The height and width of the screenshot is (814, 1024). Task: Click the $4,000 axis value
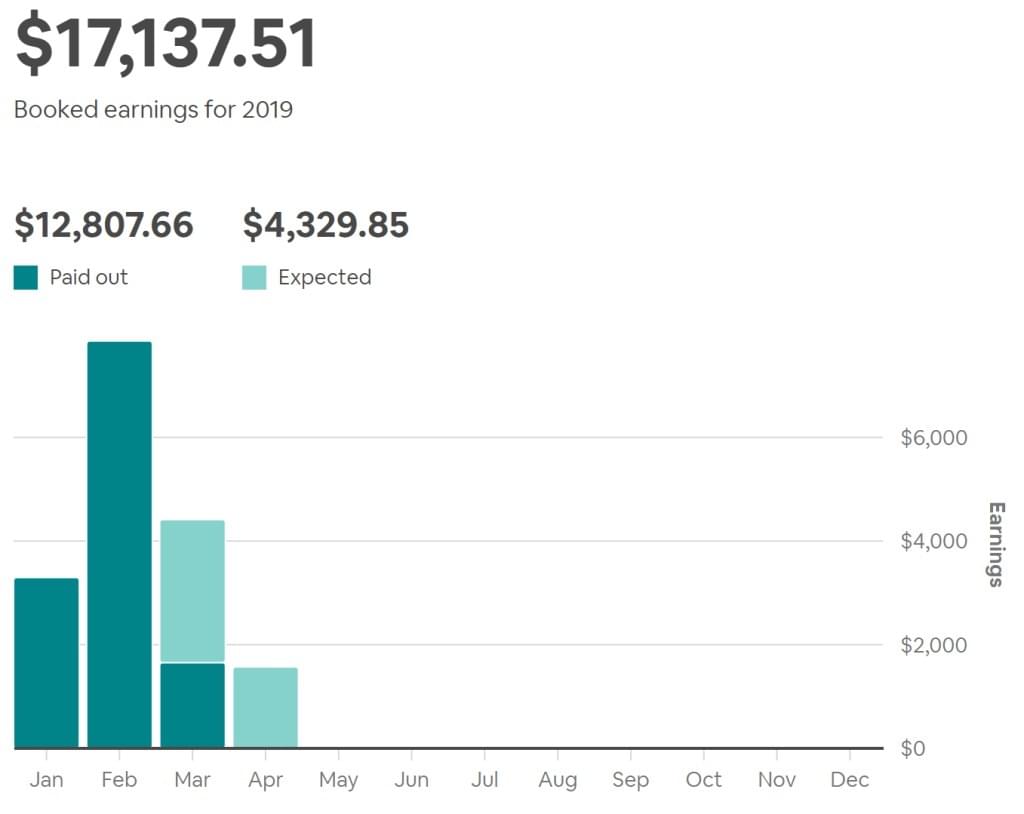coord(932,541)
